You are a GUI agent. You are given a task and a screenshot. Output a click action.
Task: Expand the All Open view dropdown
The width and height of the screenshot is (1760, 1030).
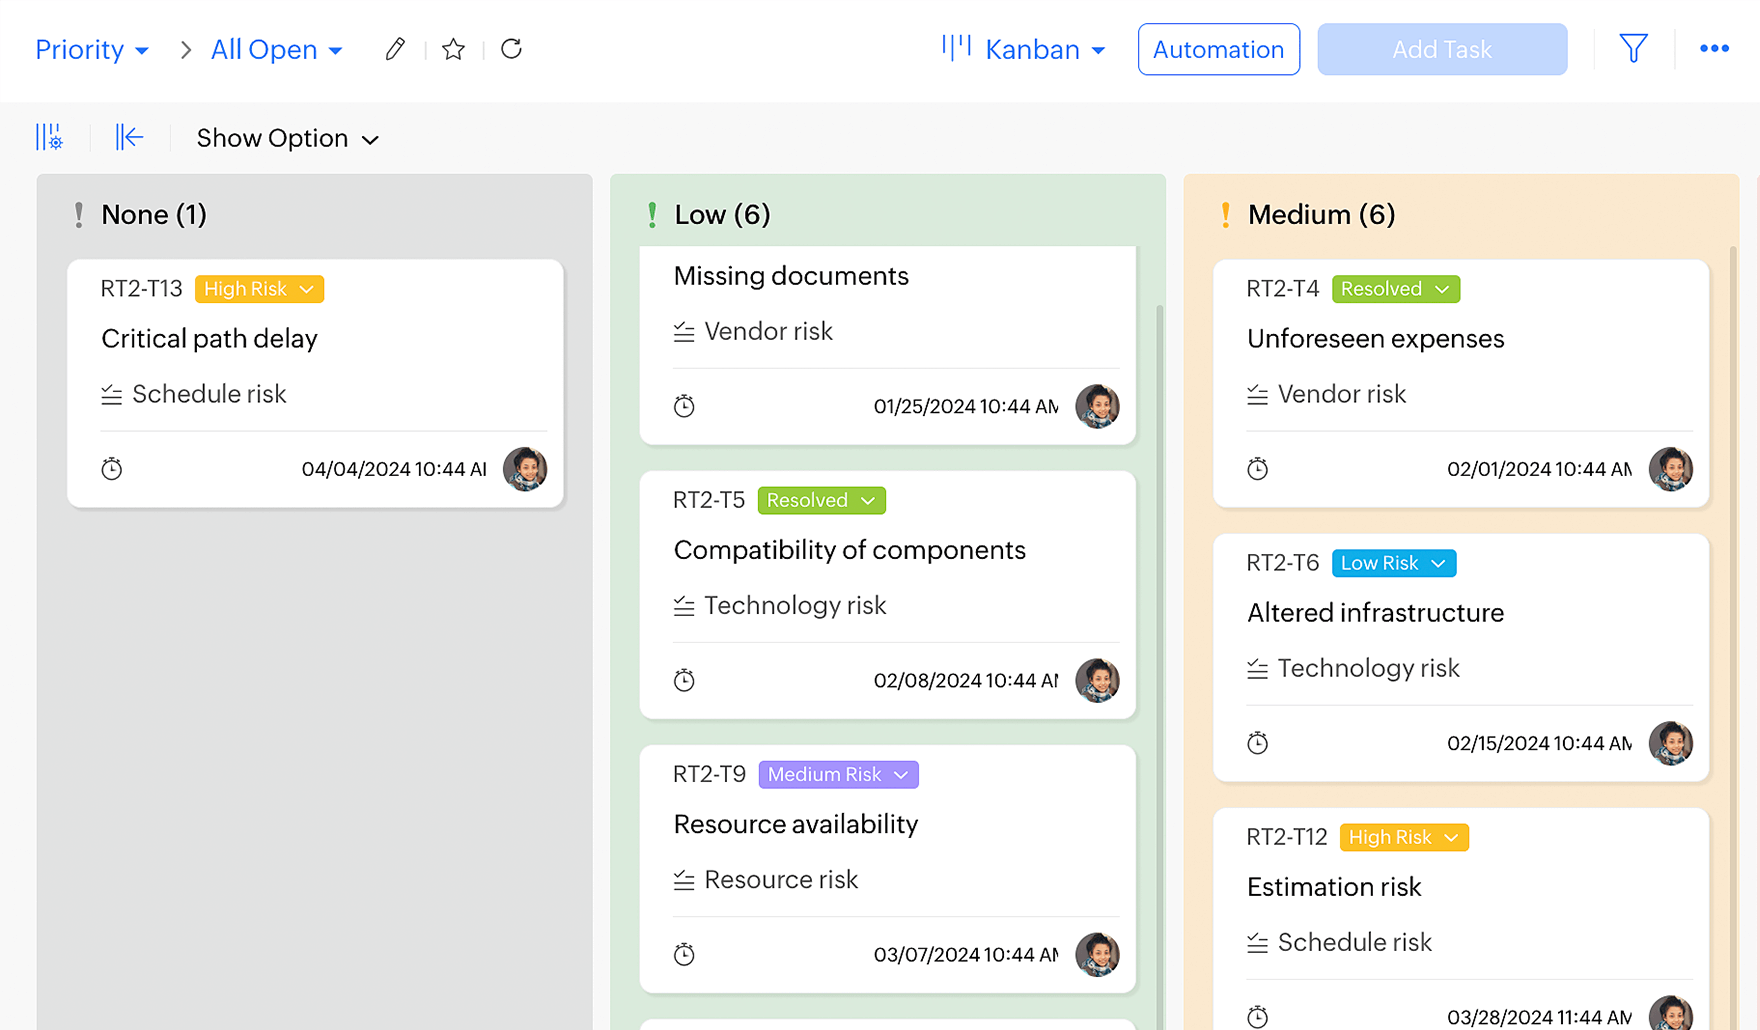(x=276, y=50)
